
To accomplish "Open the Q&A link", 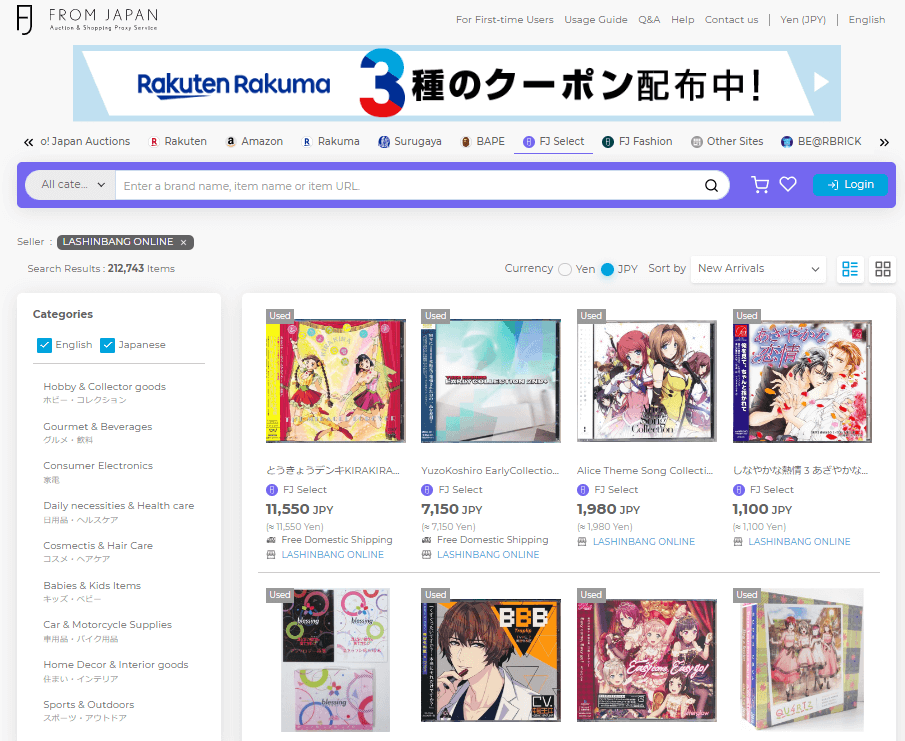I will coord(649,20).
